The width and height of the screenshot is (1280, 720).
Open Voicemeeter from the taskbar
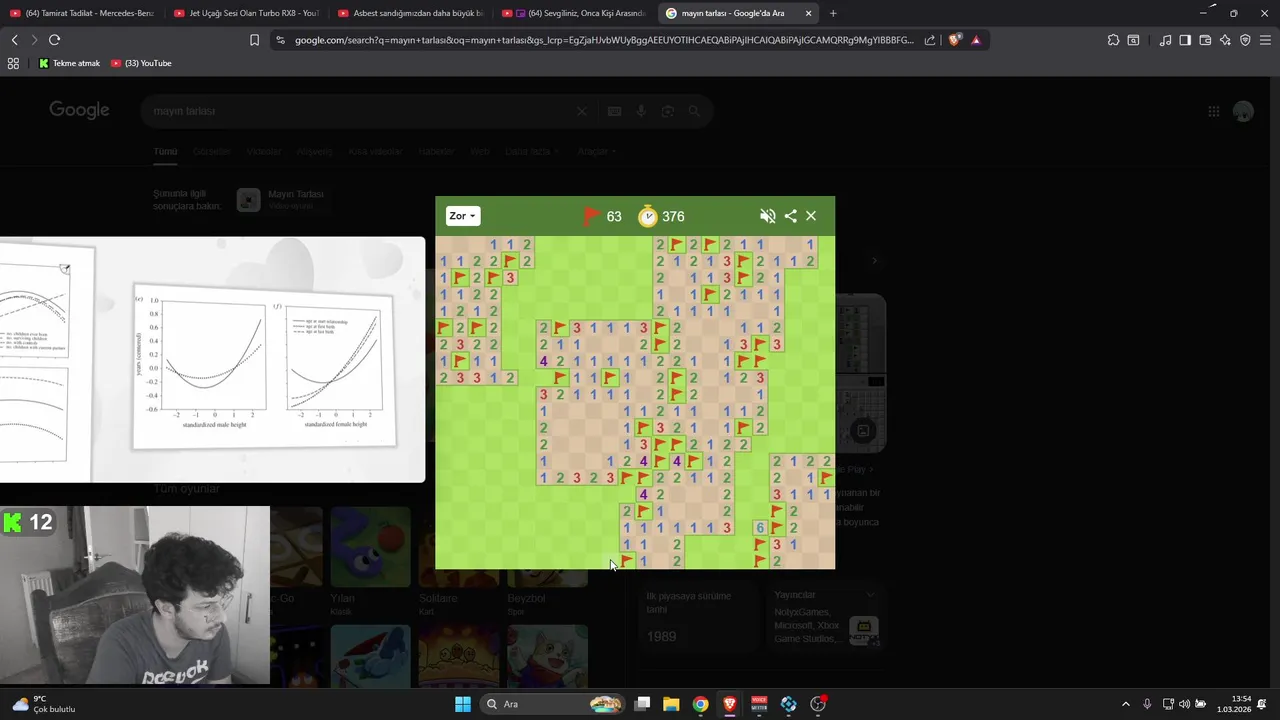coord(760,704)
